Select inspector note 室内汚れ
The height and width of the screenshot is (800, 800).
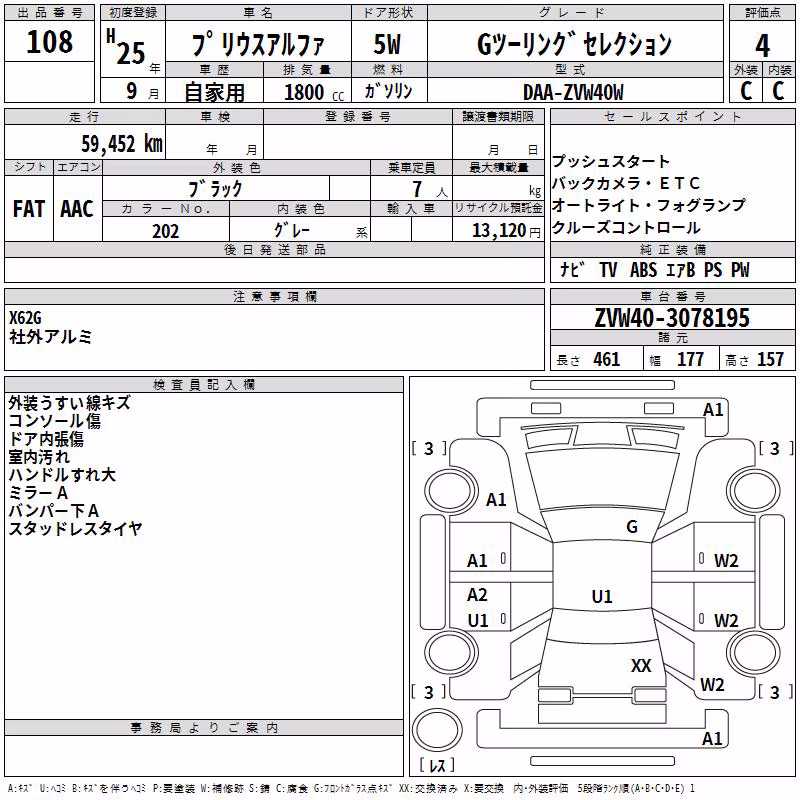point(39,457)
